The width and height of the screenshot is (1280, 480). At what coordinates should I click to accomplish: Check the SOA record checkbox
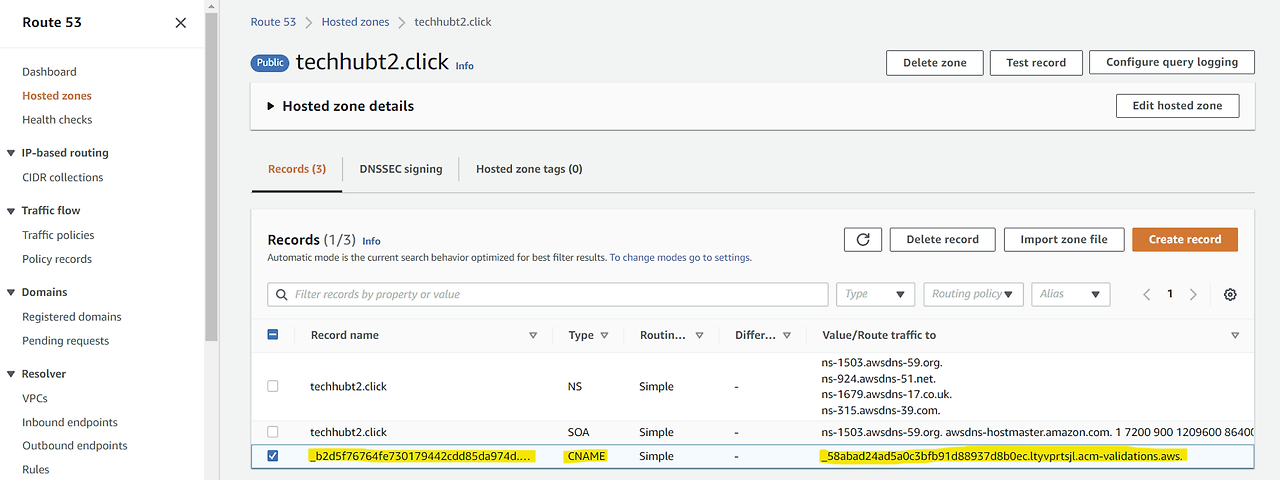273,432
